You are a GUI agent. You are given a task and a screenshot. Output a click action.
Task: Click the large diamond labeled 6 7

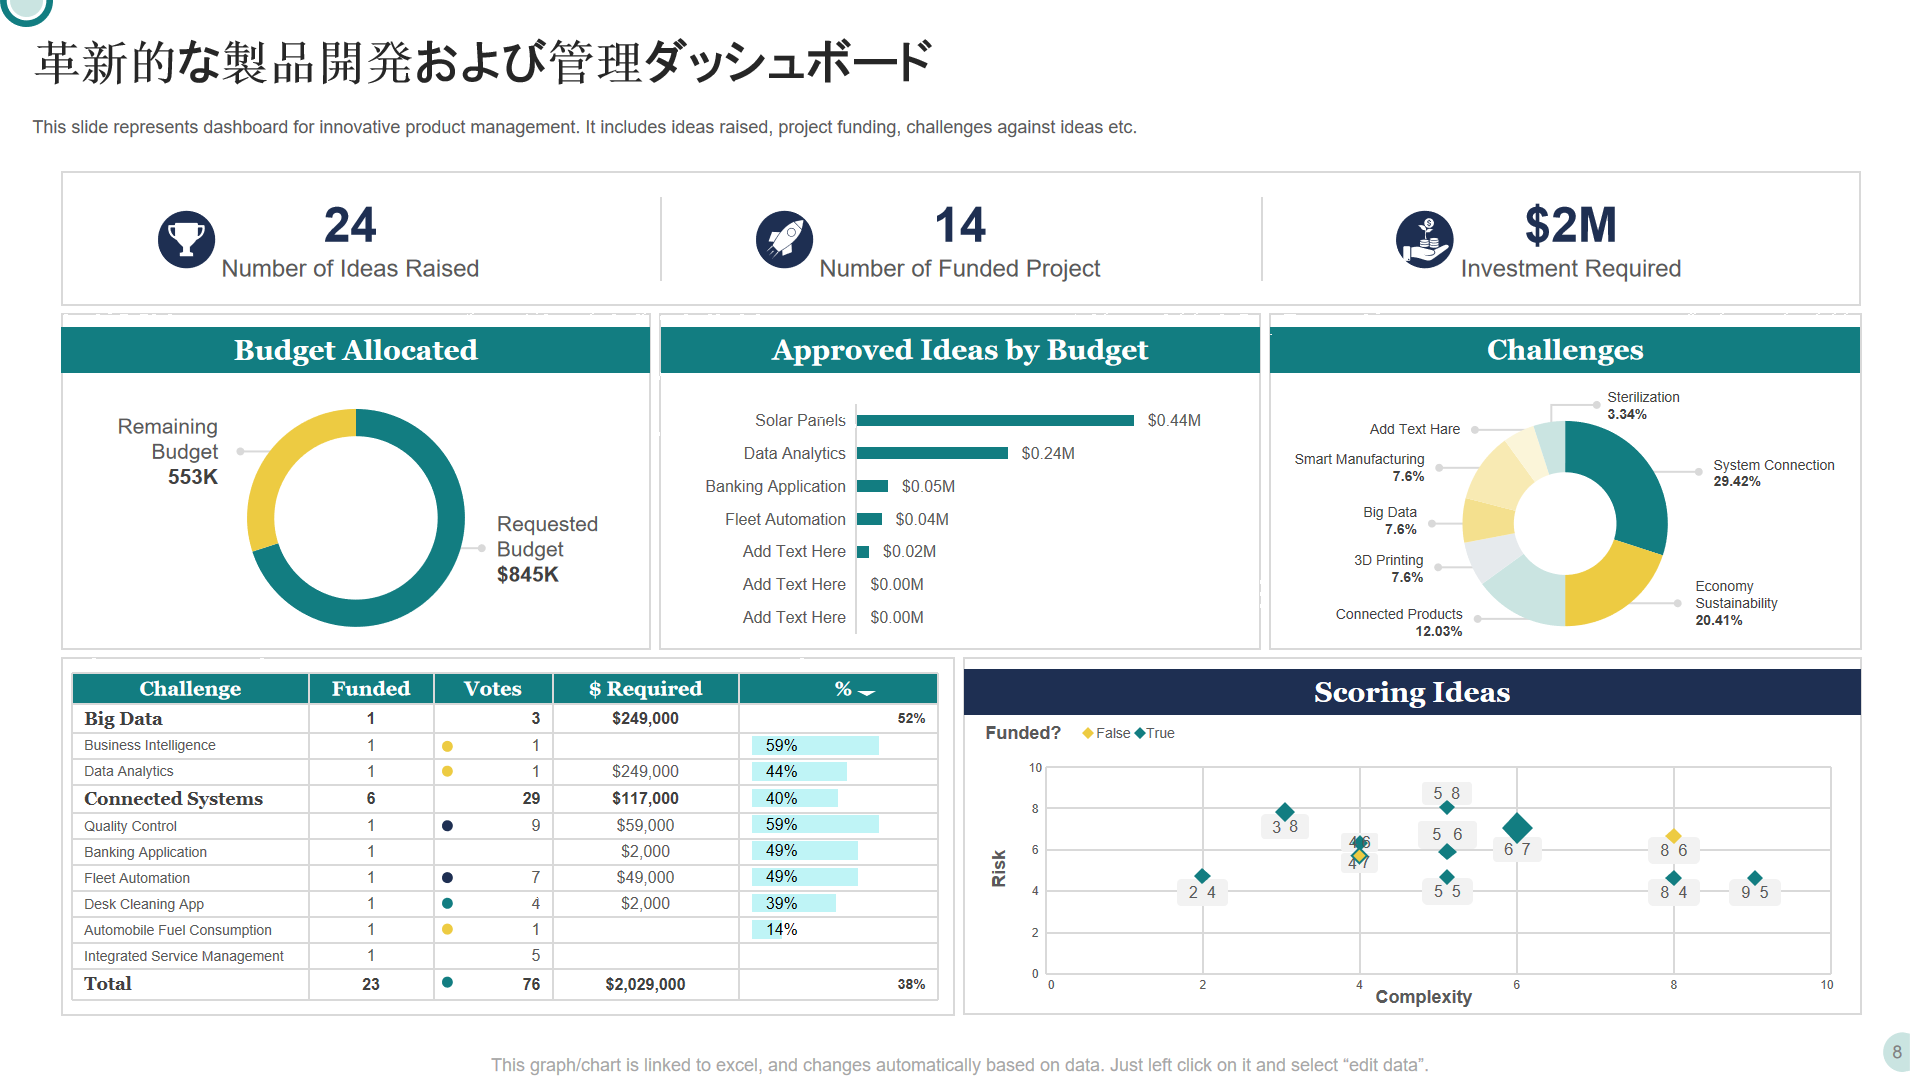click(1517, 827)
